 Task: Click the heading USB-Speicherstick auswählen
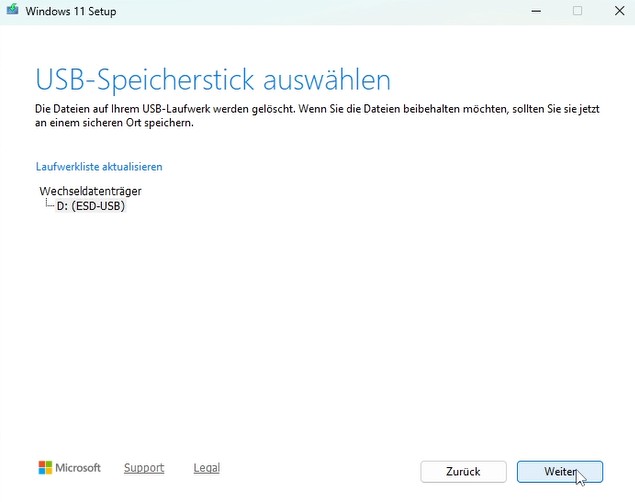[x=213, y=79]
